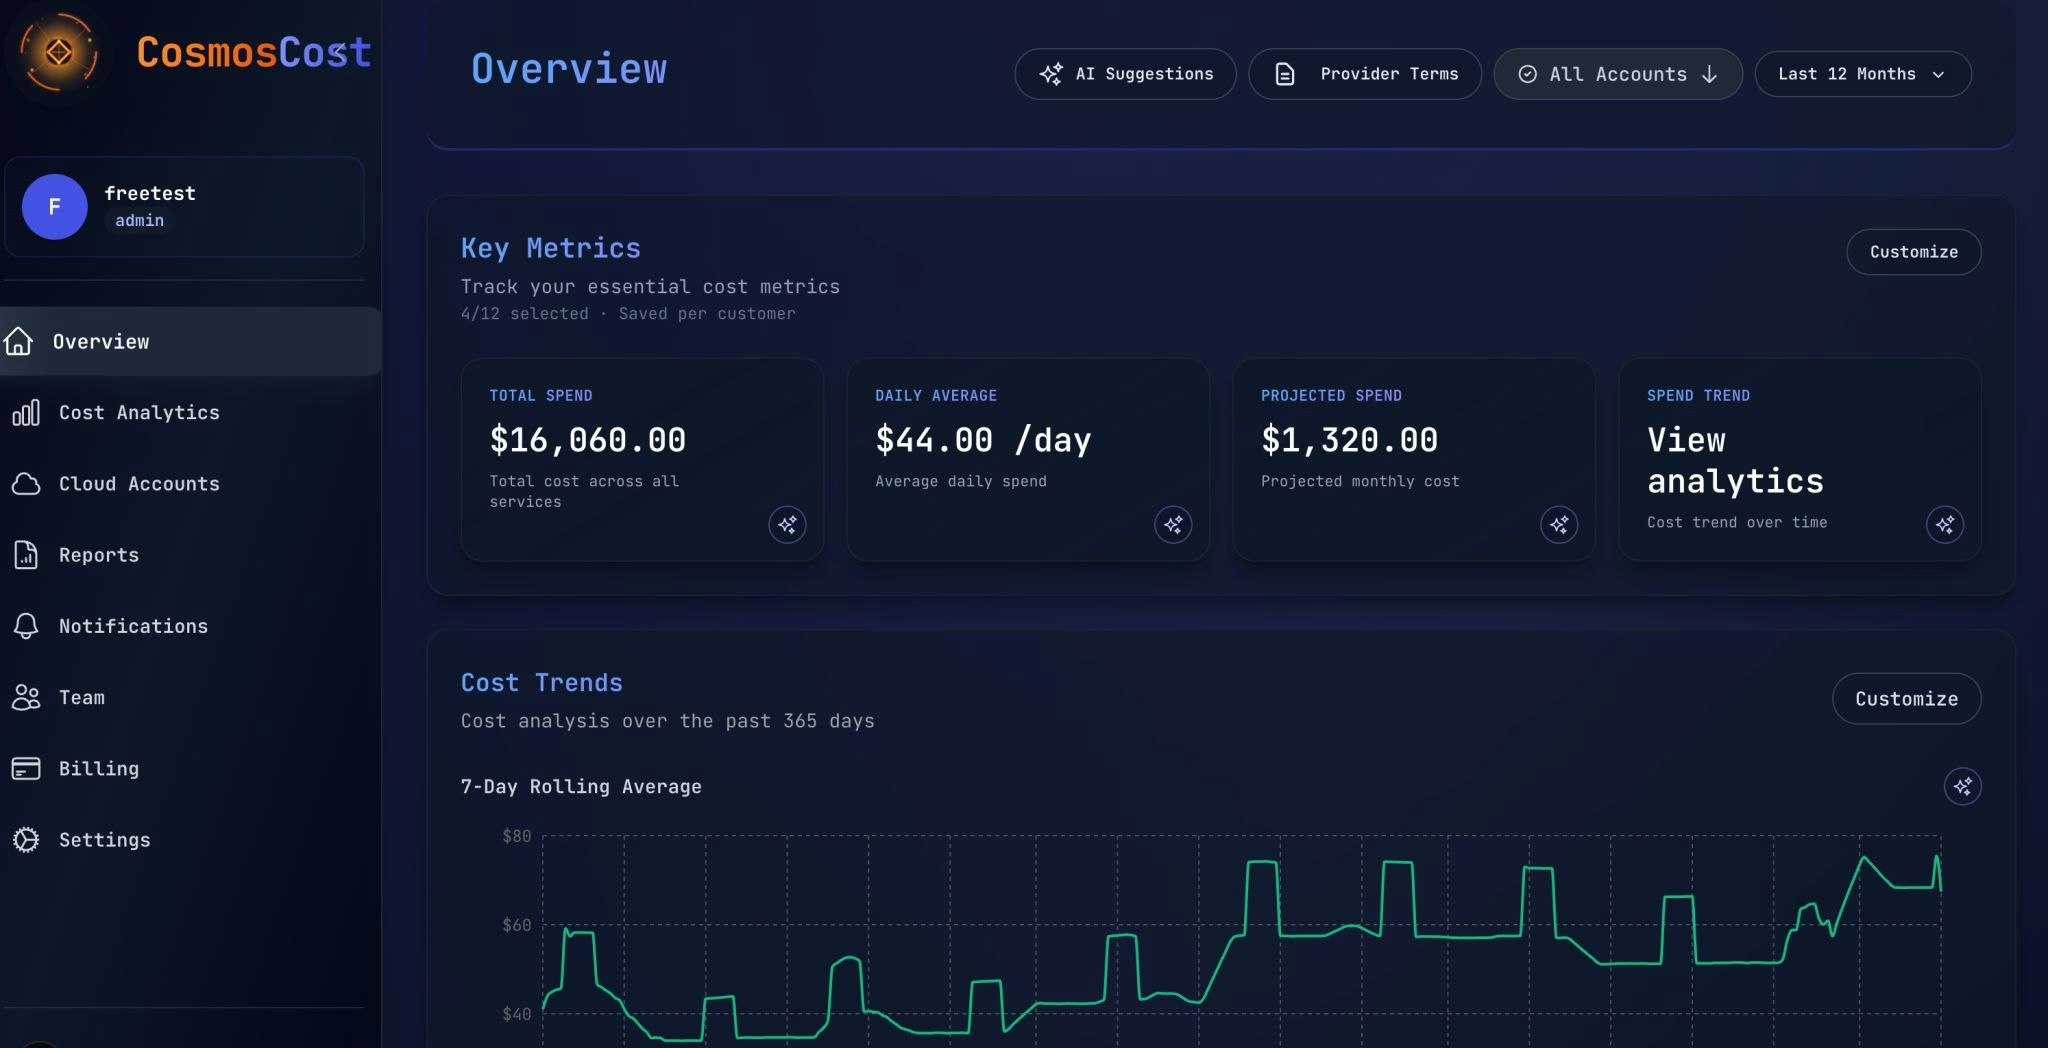Click the AI sparkle on Daily Average card

point(1173,524)
